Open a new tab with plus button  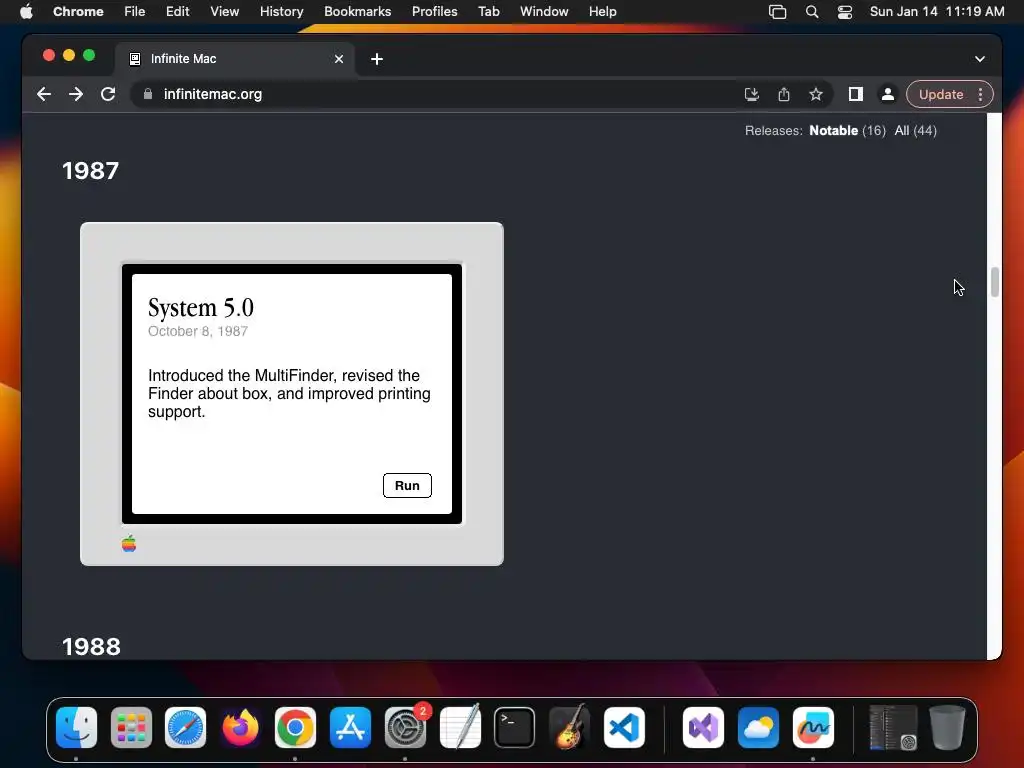point(377,59)
